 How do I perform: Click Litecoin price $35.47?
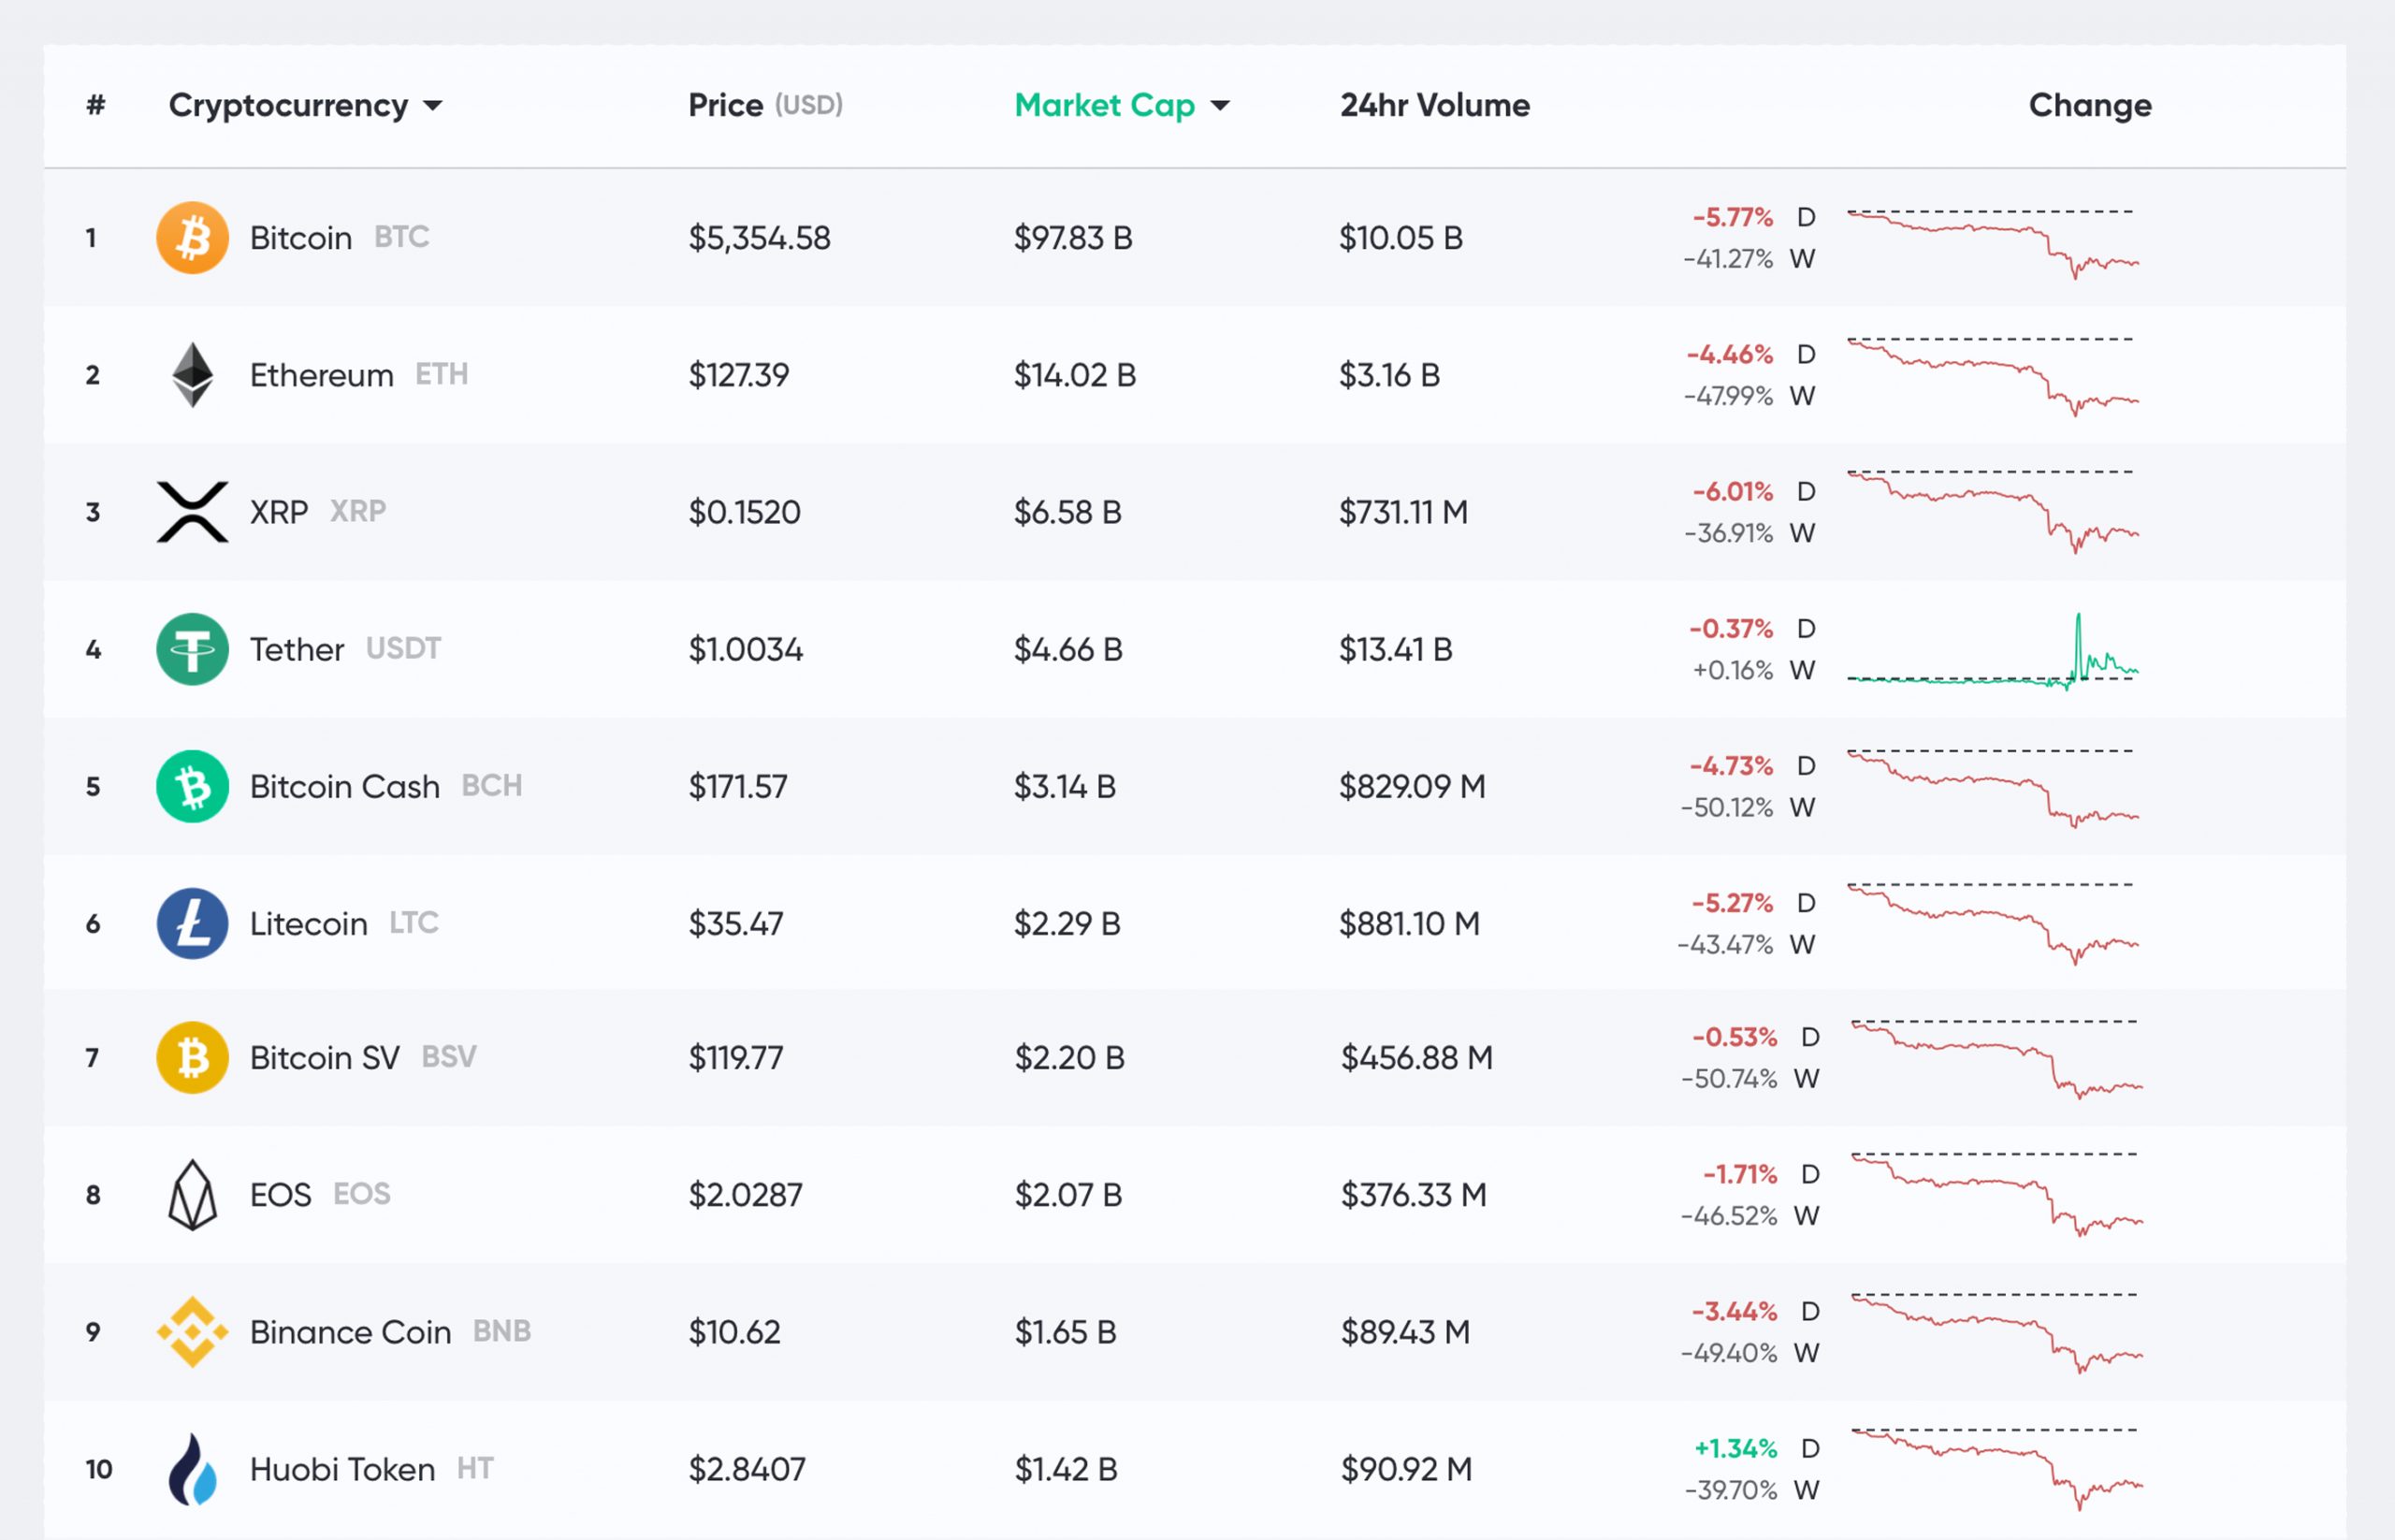click(735, 923)
